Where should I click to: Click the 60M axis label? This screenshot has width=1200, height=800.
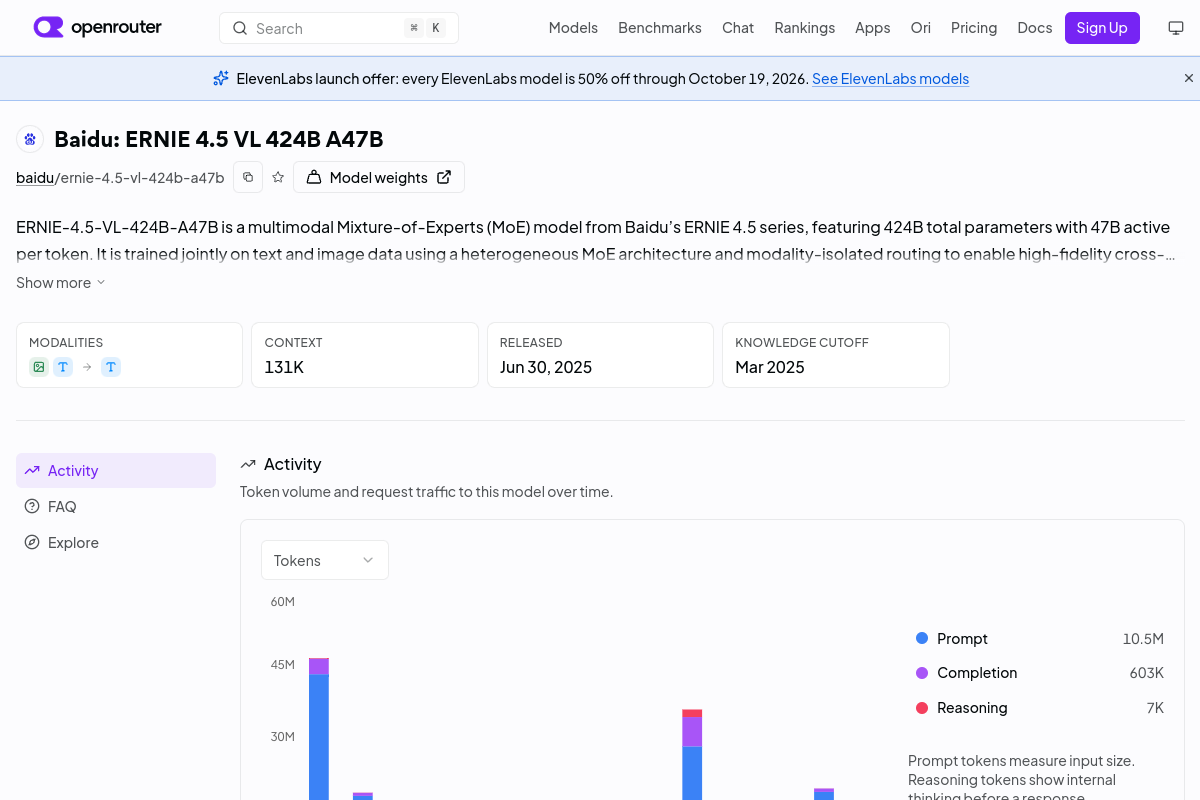click(x=283, y=602)
